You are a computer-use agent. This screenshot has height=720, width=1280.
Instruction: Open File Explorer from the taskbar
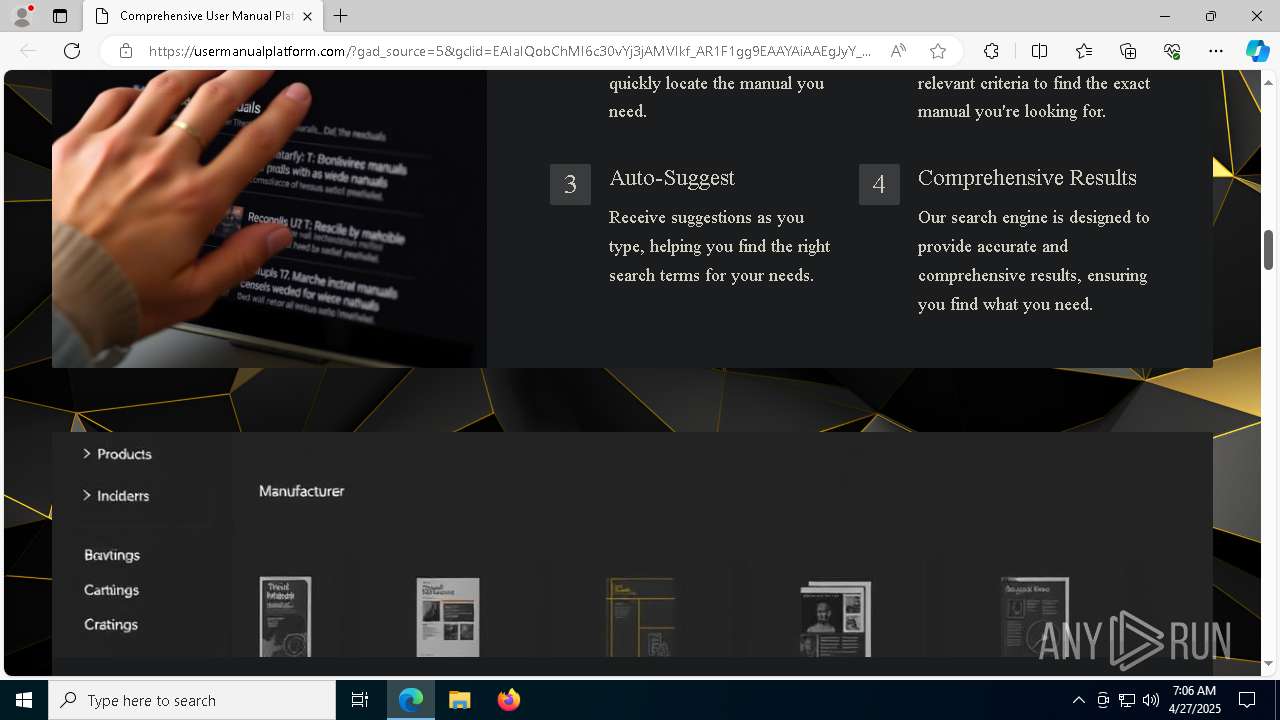click(x=459, y=700)
